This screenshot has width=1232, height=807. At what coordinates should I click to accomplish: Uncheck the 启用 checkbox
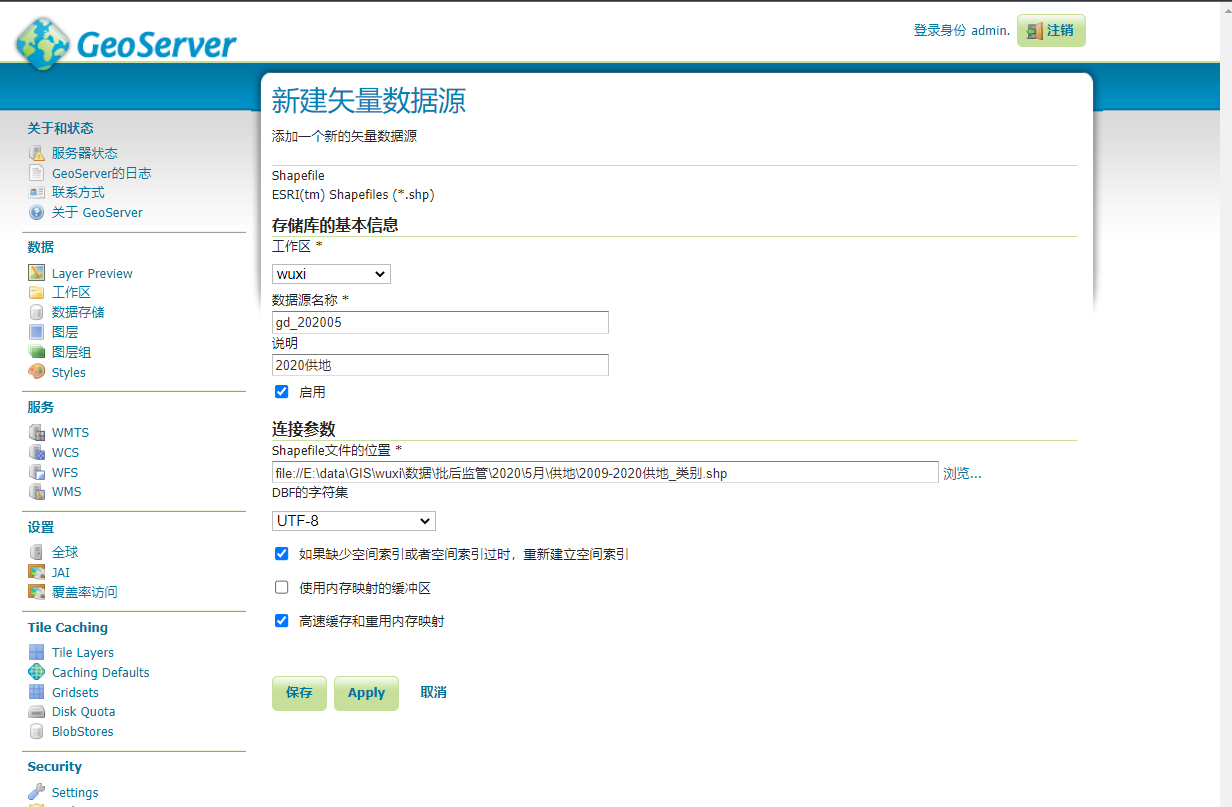(282, 392)
